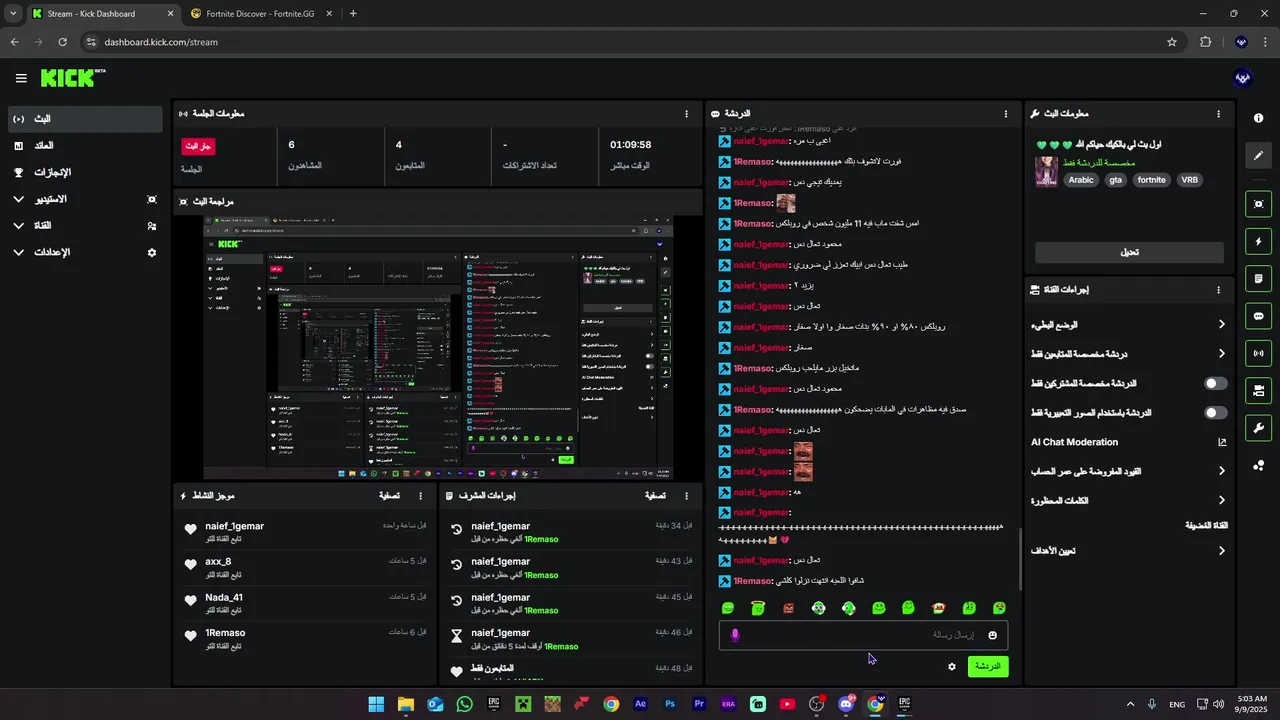Click axx_8 in activity feed

(218, 562)
